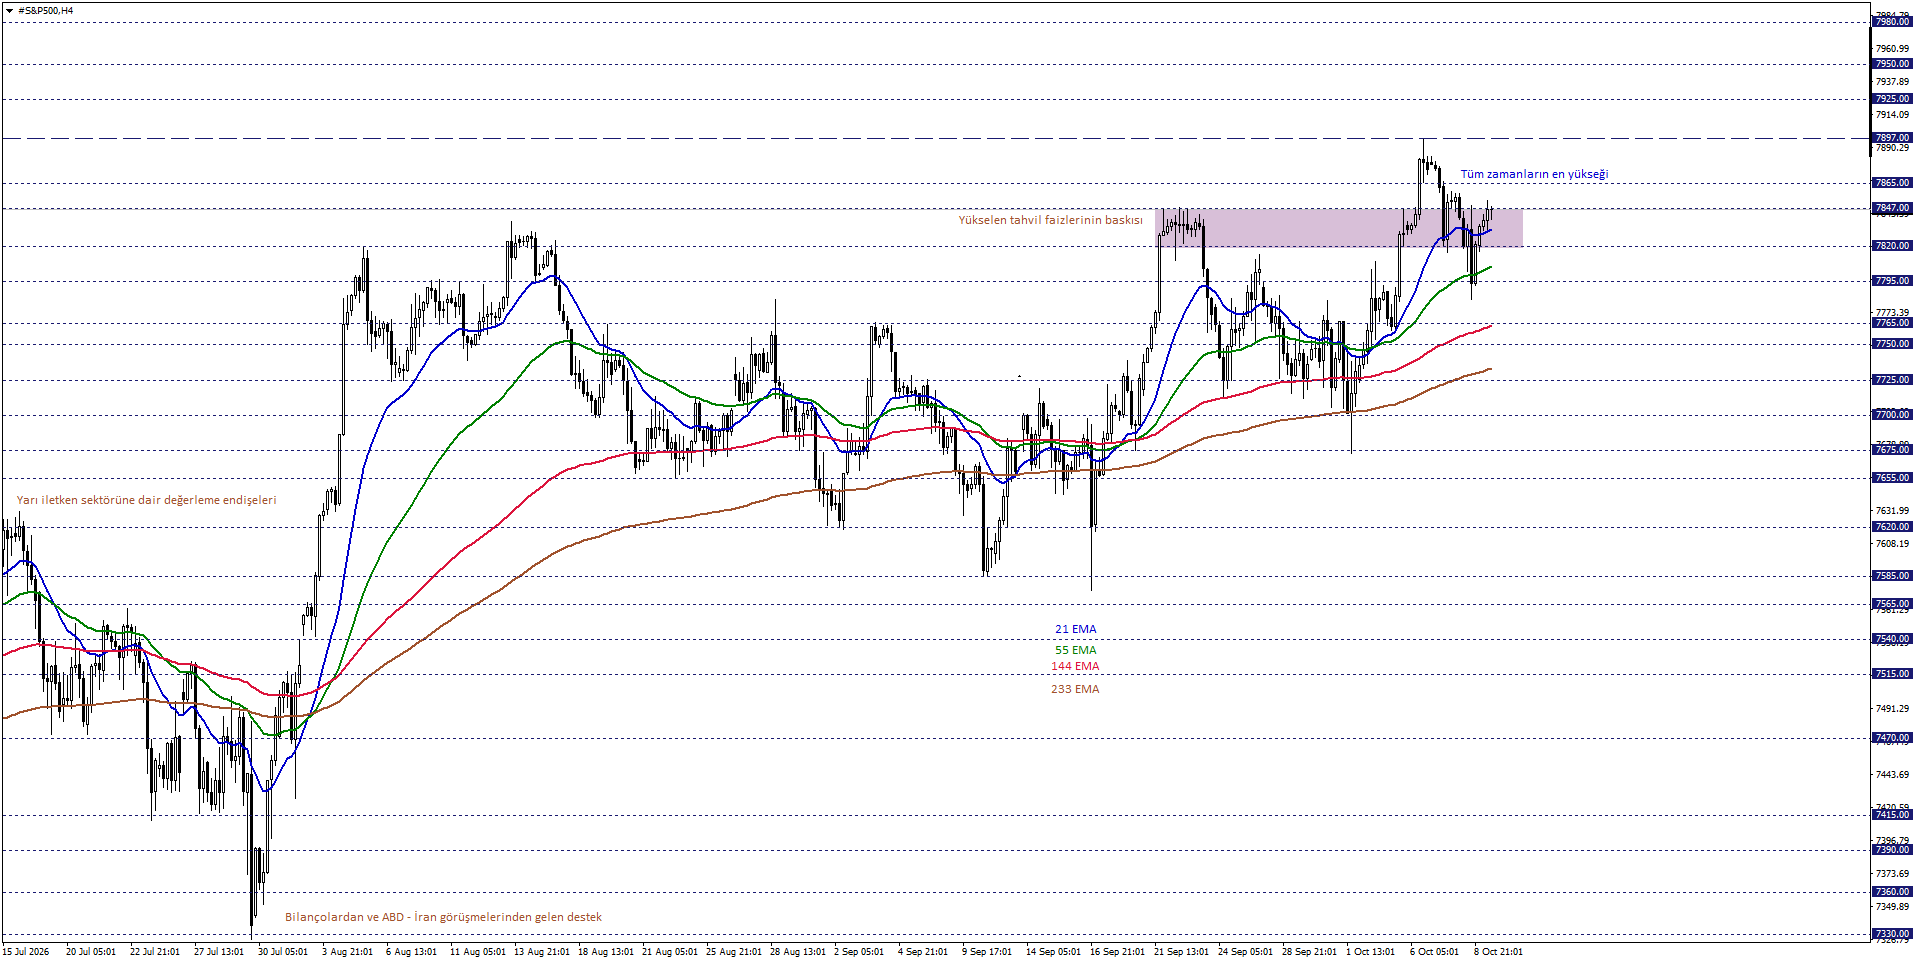Image resolution: width=1916 pixels, height=963 pixels.
Task: Click the 'Yükselen tahvil faizlerinin baskısı' label
Action: coord(1050,220)
